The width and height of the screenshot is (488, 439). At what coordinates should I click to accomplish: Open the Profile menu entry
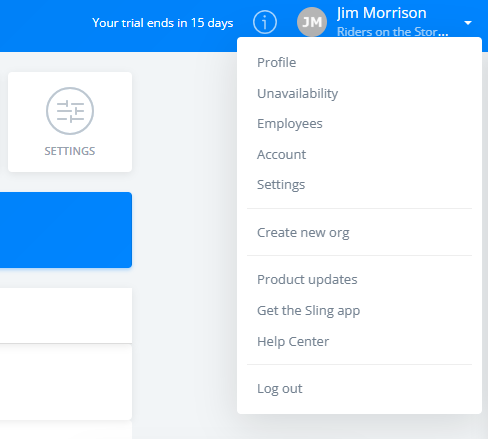pyautogui.click(x=276, y=62)
